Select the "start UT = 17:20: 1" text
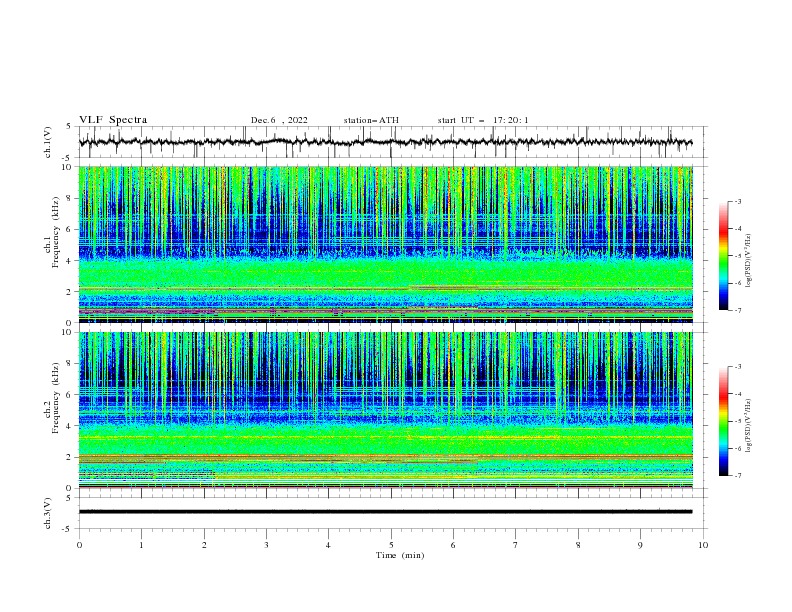792x612 pixels. click(x=483, y=120)
